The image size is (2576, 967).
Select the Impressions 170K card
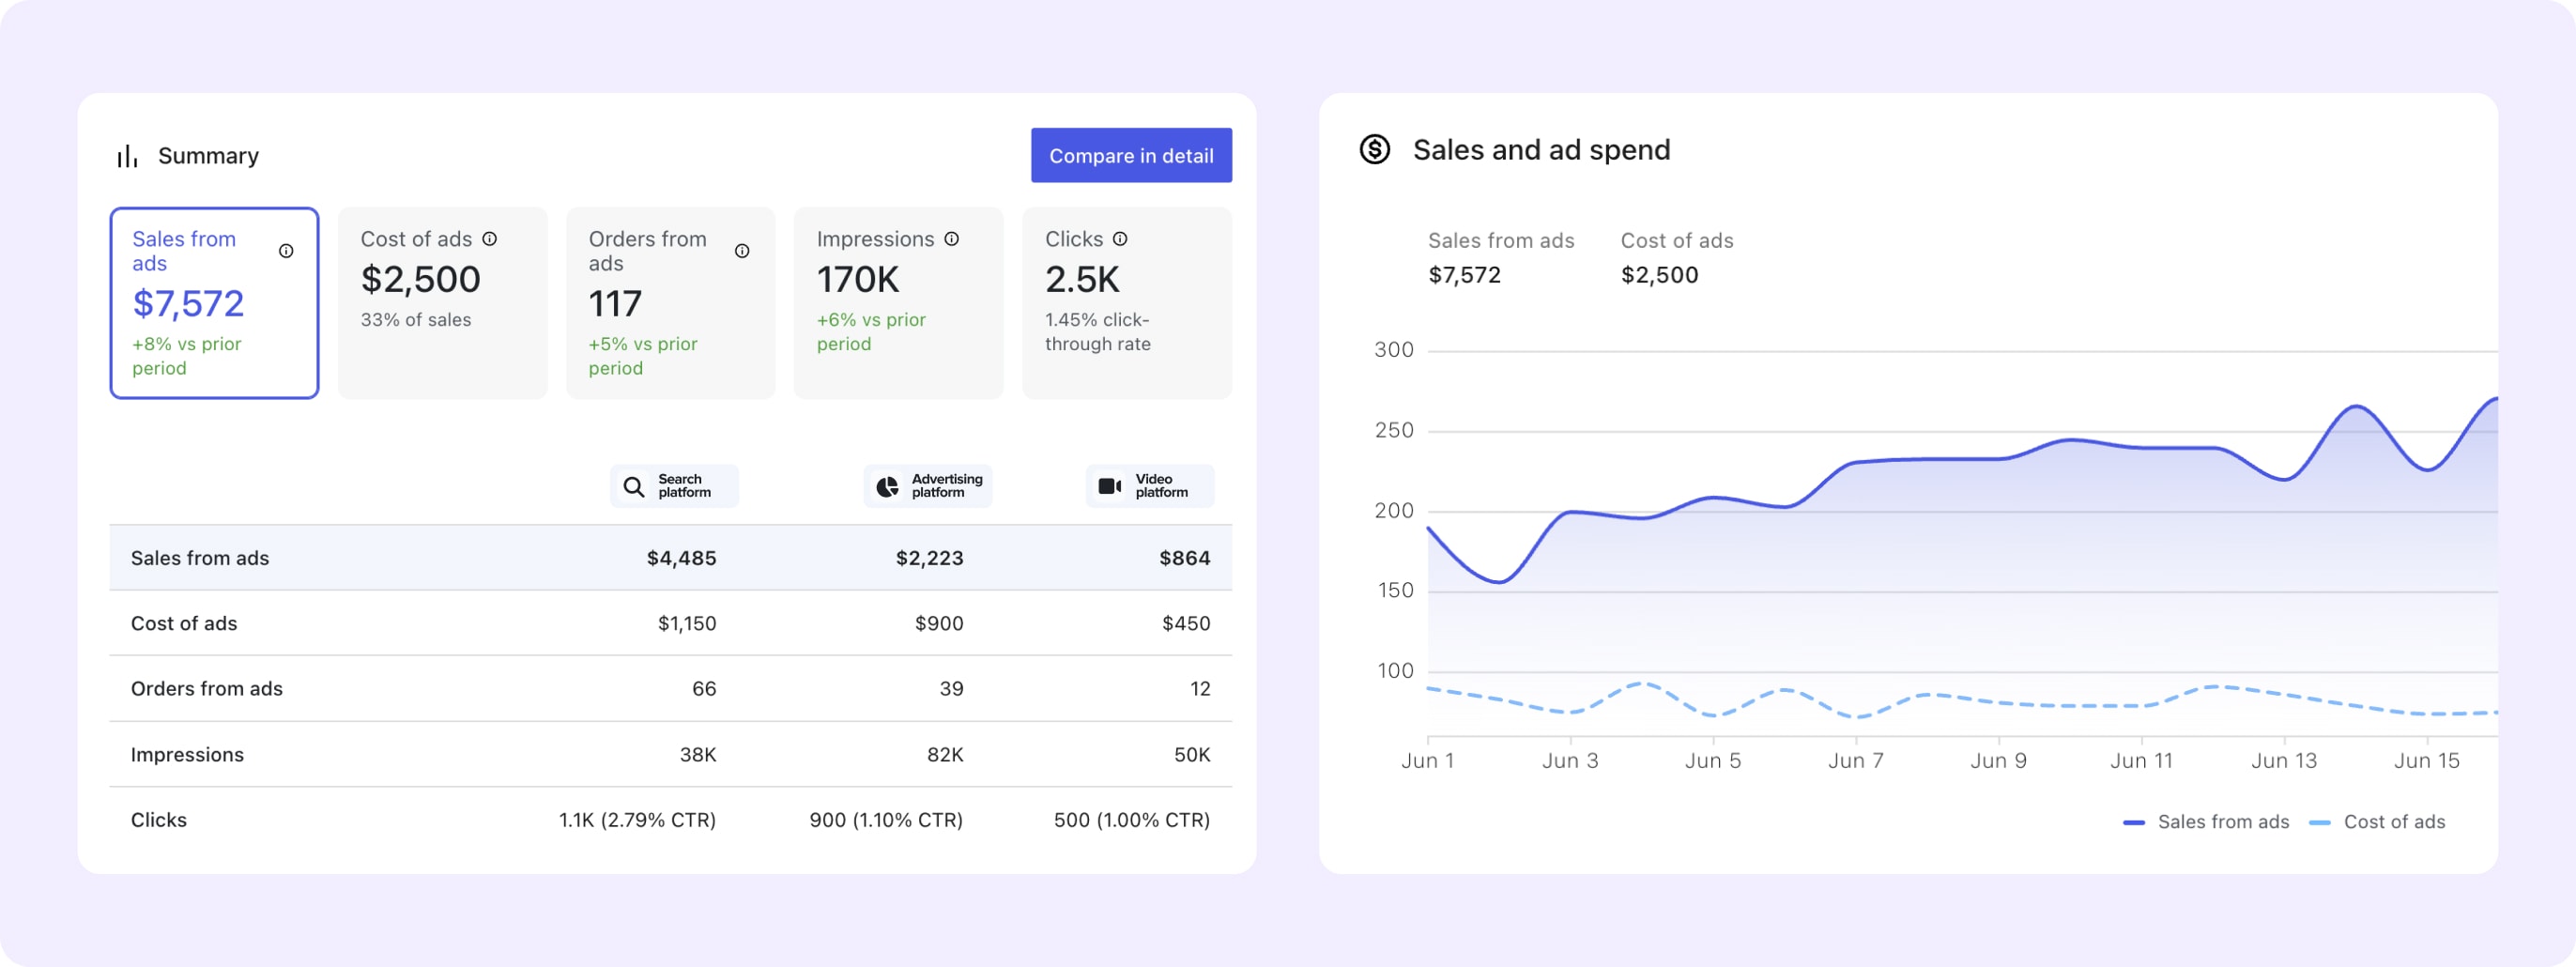point(898,303)
